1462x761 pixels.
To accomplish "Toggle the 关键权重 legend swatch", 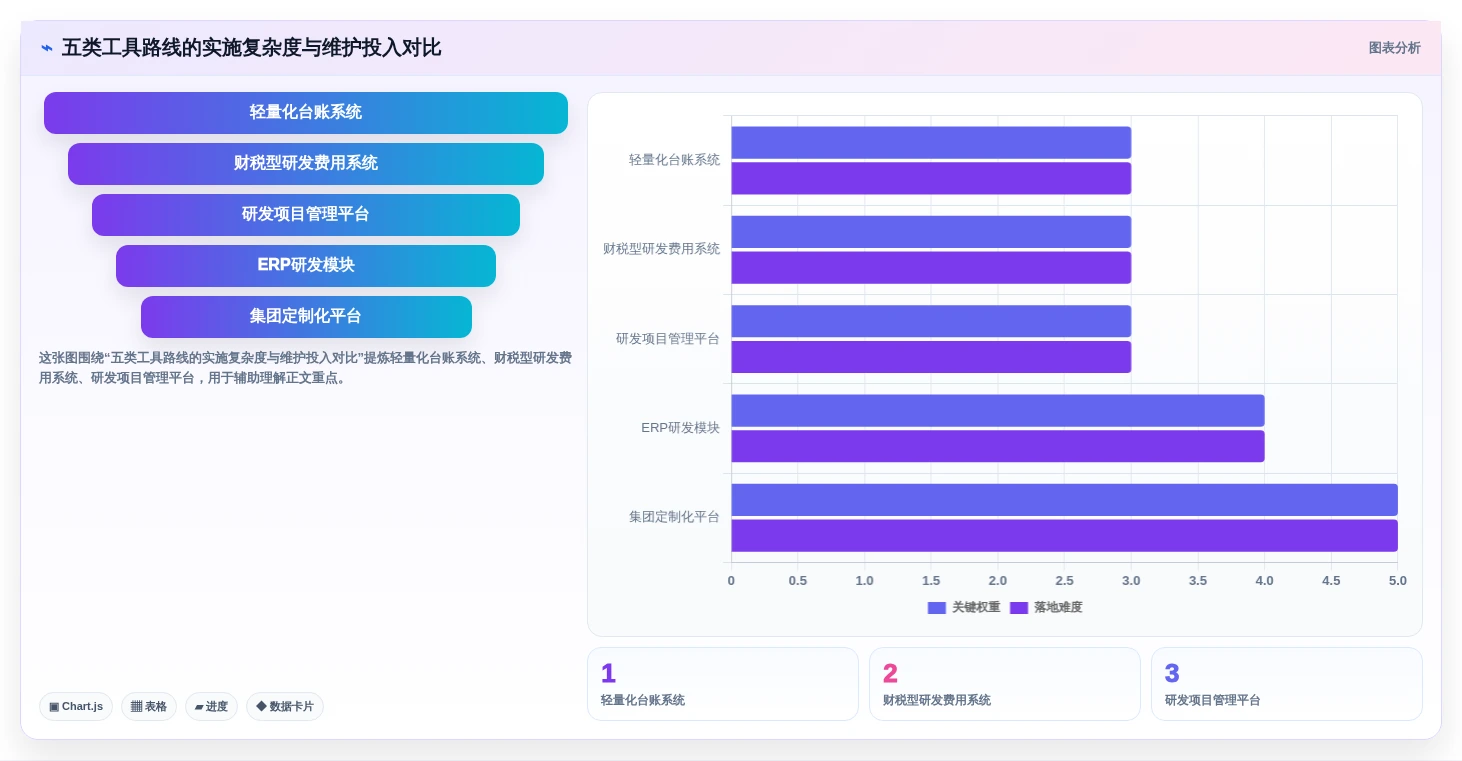I will [x=937, y=607].
